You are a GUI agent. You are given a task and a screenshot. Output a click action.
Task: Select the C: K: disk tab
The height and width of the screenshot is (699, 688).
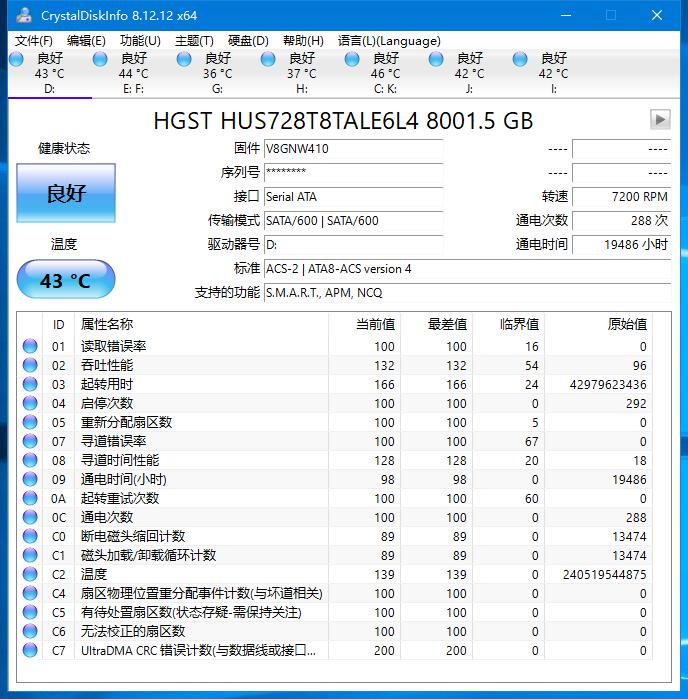pos(386,74)
